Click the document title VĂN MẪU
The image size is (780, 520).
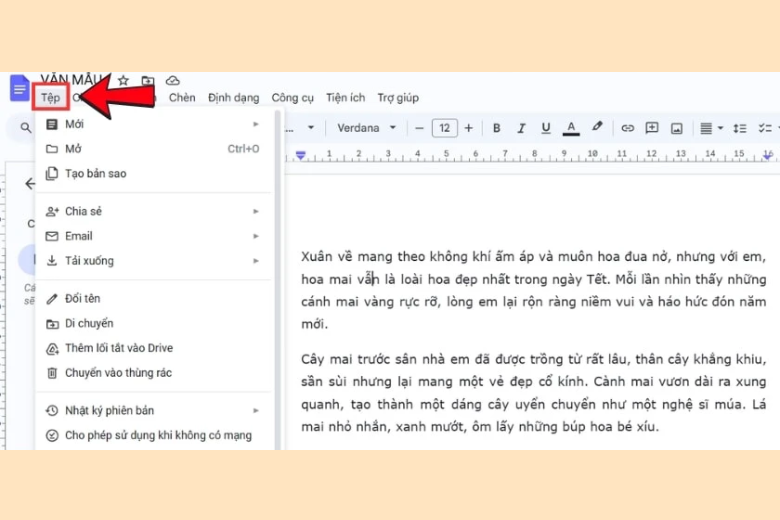(x=71, y=80)
